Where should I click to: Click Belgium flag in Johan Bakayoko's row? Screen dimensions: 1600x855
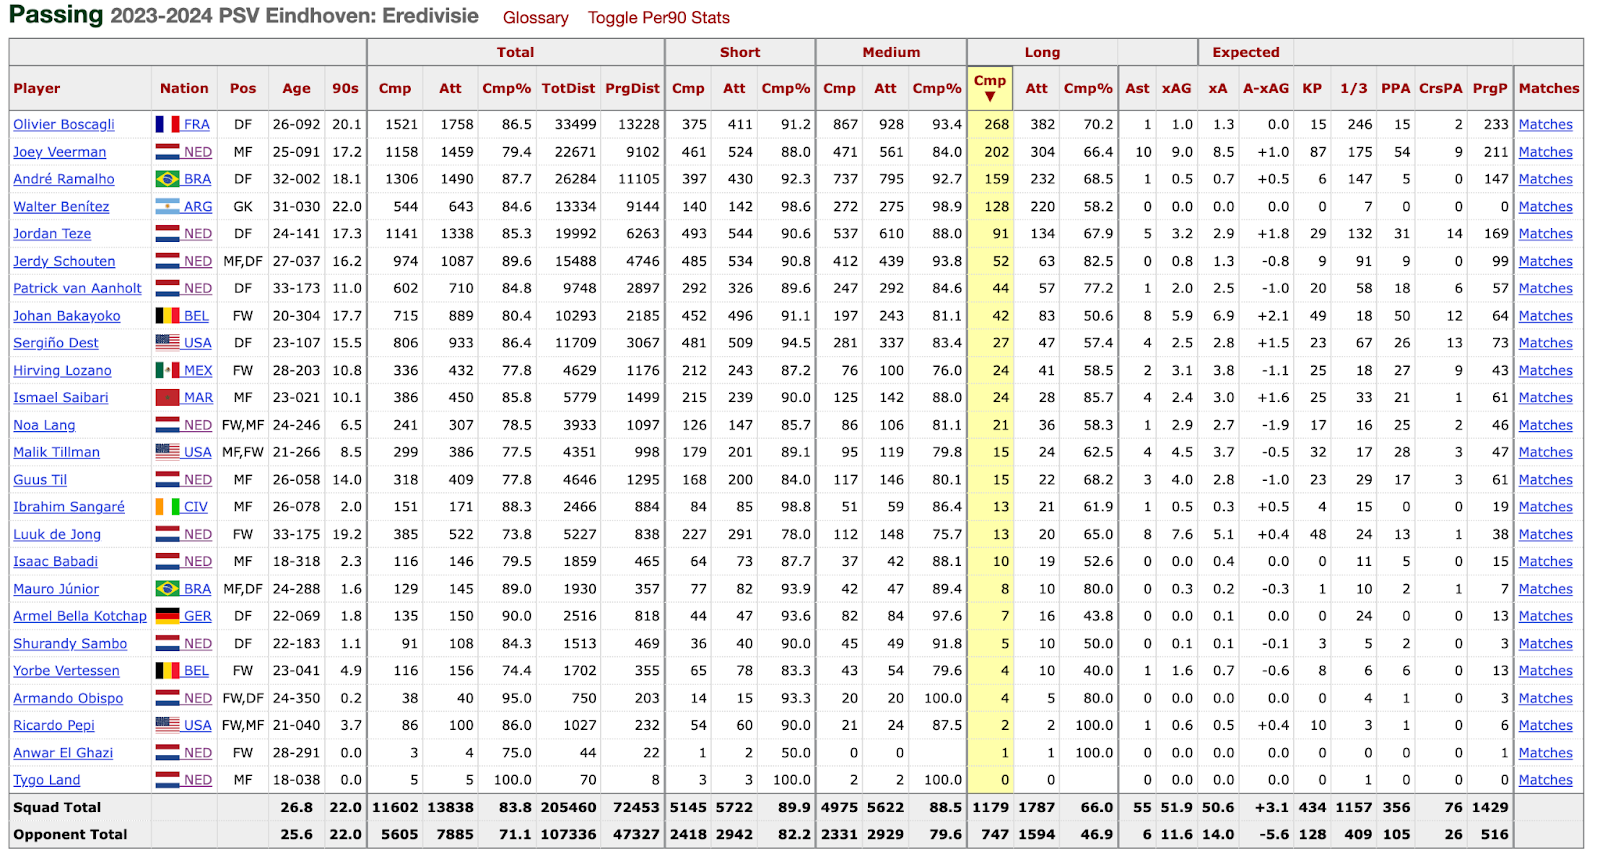coord(167,315)
